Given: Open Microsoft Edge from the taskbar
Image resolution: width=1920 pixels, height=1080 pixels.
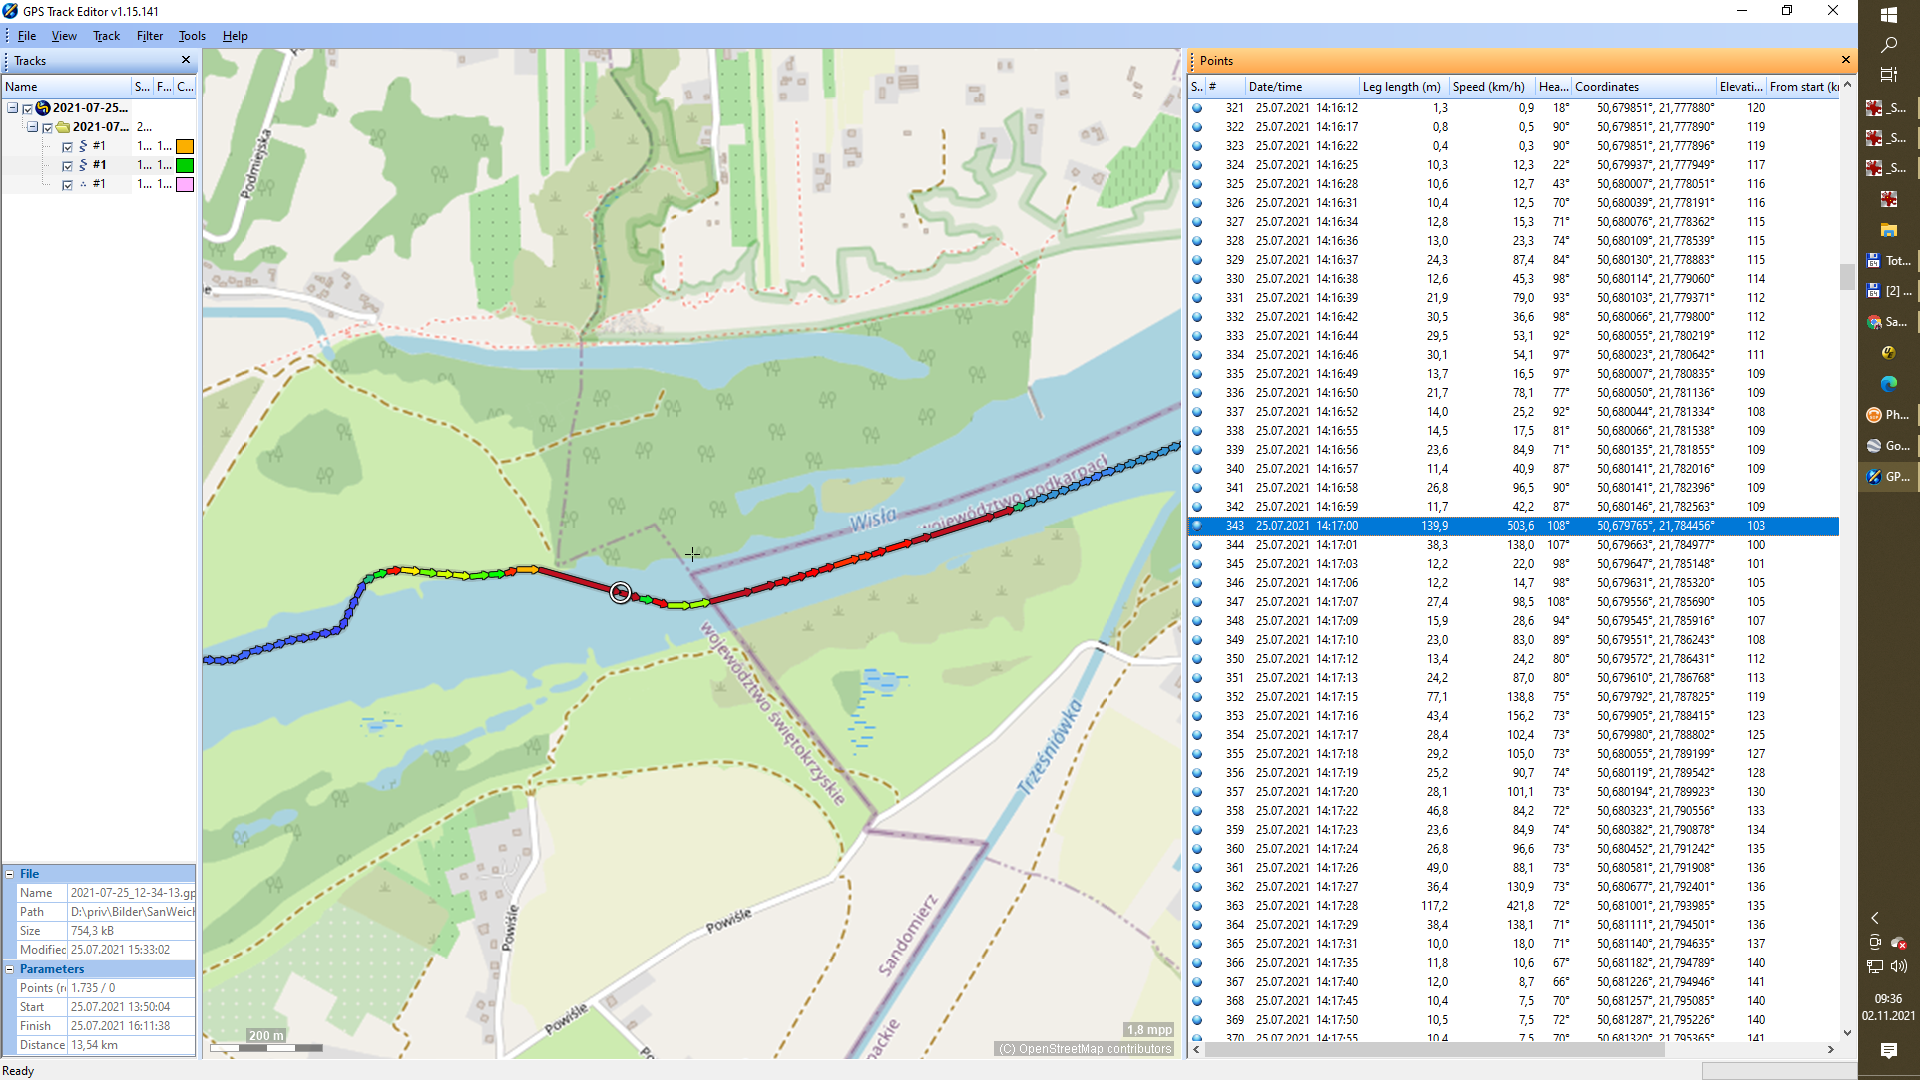Looking at the screenshot, I should (1888, 384).
